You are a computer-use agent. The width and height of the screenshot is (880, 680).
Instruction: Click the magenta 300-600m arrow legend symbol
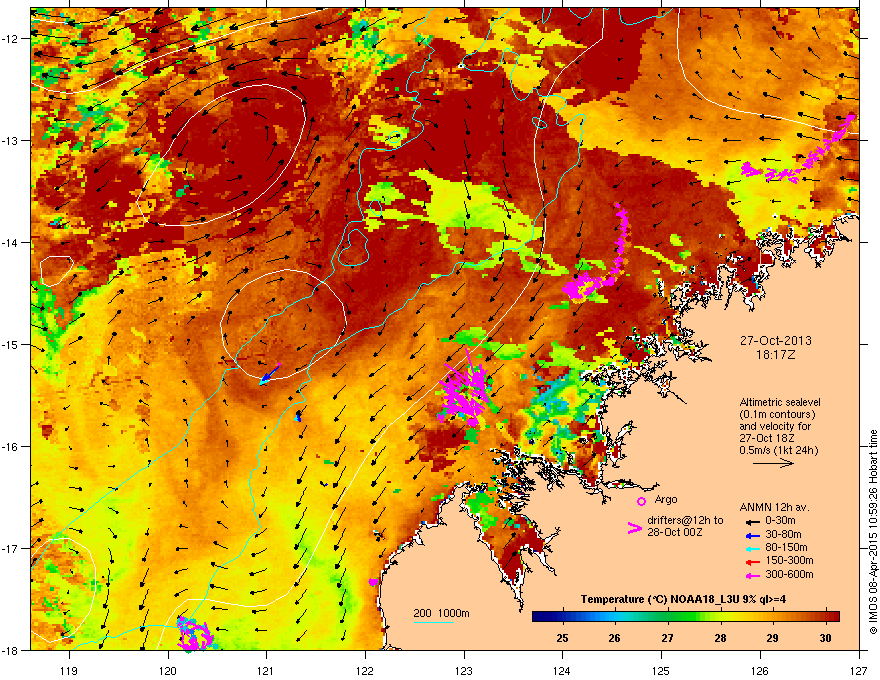pyautogui.click(x=752, y=575)
